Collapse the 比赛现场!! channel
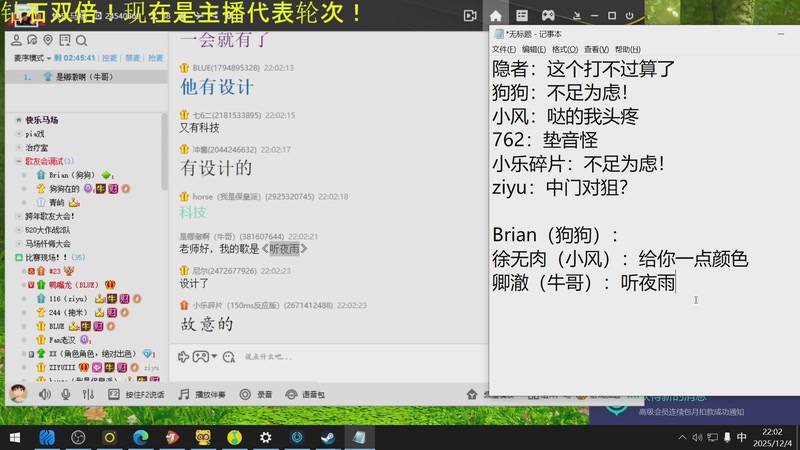Screen dimensions: 800x450 tap(19, 258)
